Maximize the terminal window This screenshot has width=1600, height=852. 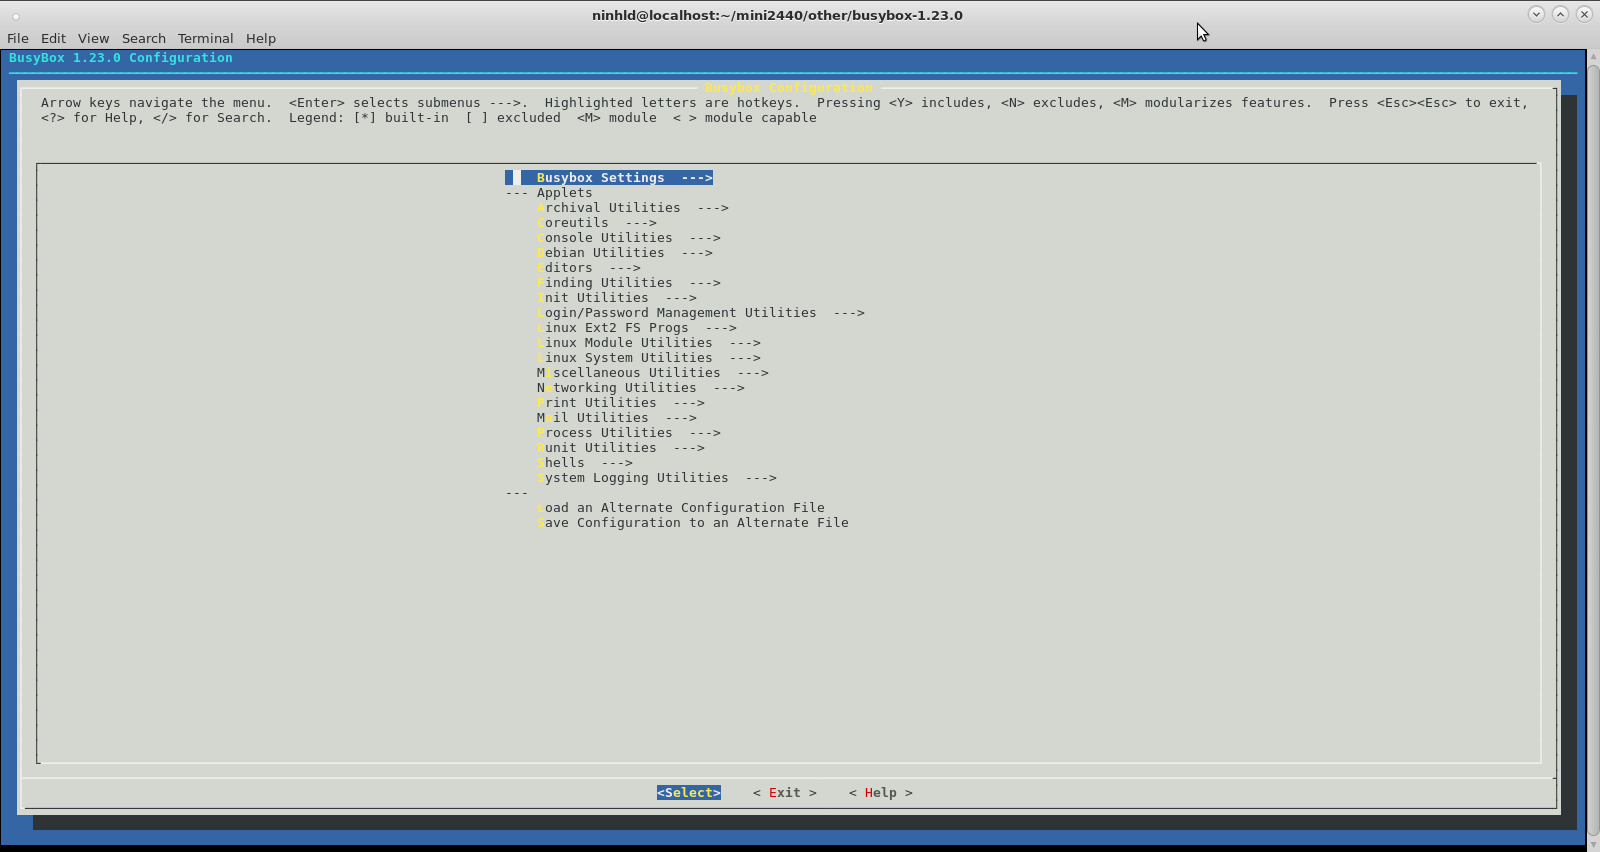[1560, 14]
